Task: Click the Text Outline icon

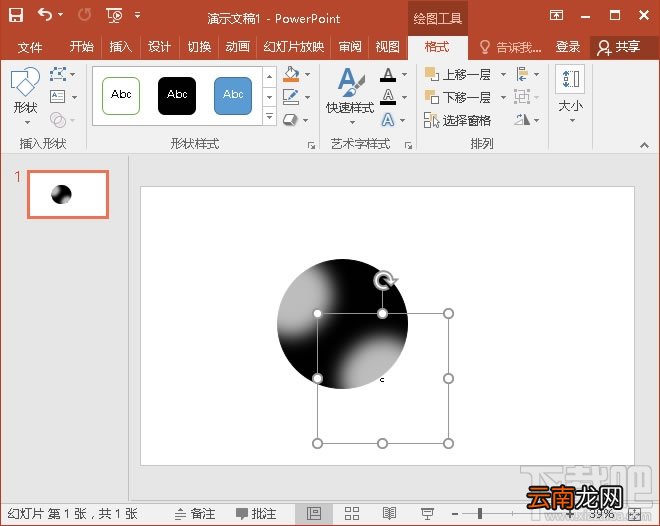Action: [x=388, y=97]
